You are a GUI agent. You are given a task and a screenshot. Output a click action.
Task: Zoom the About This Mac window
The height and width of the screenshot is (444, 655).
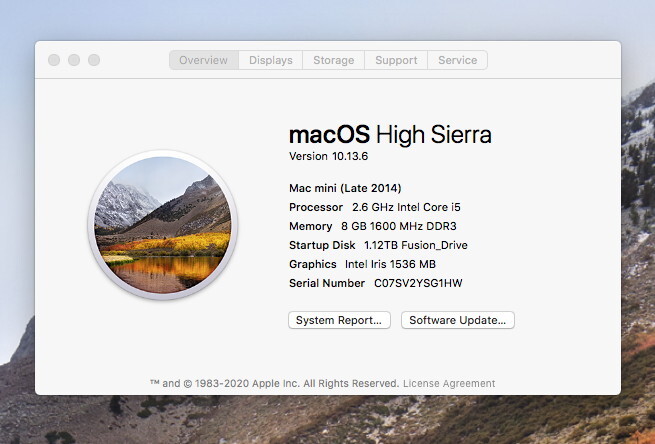pyautogui.click(x=94, y=60)
